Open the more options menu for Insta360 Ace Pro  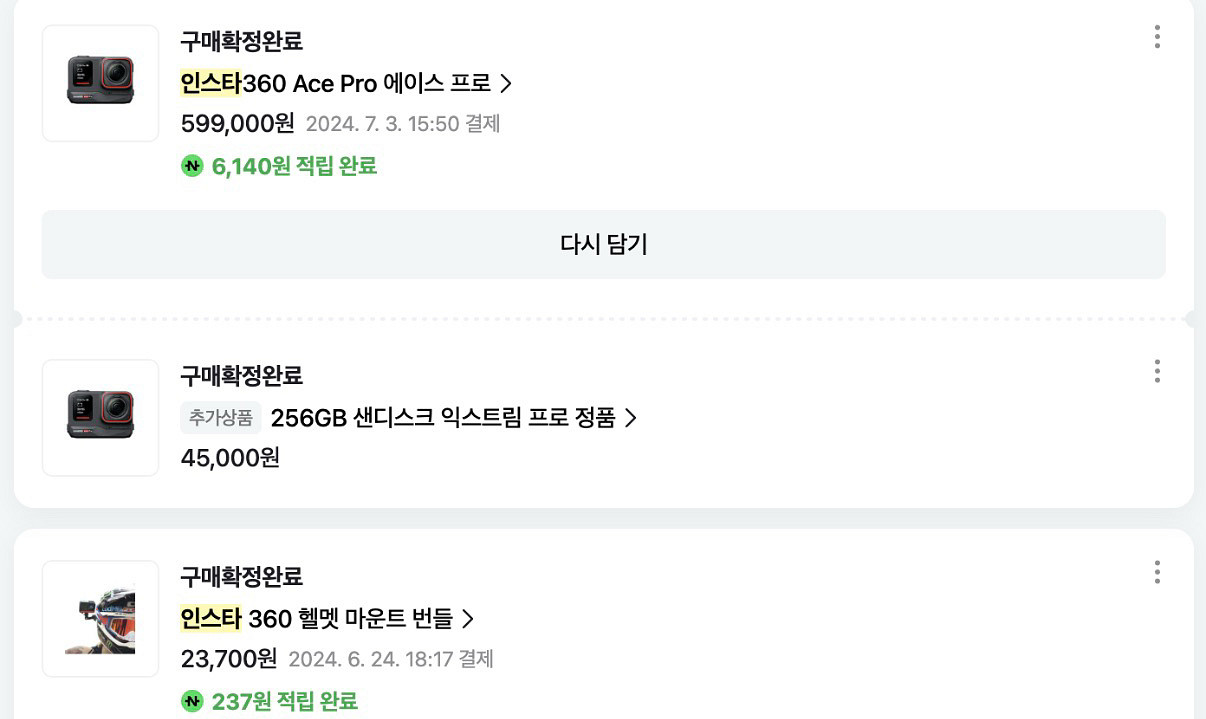coord(1157,37)
